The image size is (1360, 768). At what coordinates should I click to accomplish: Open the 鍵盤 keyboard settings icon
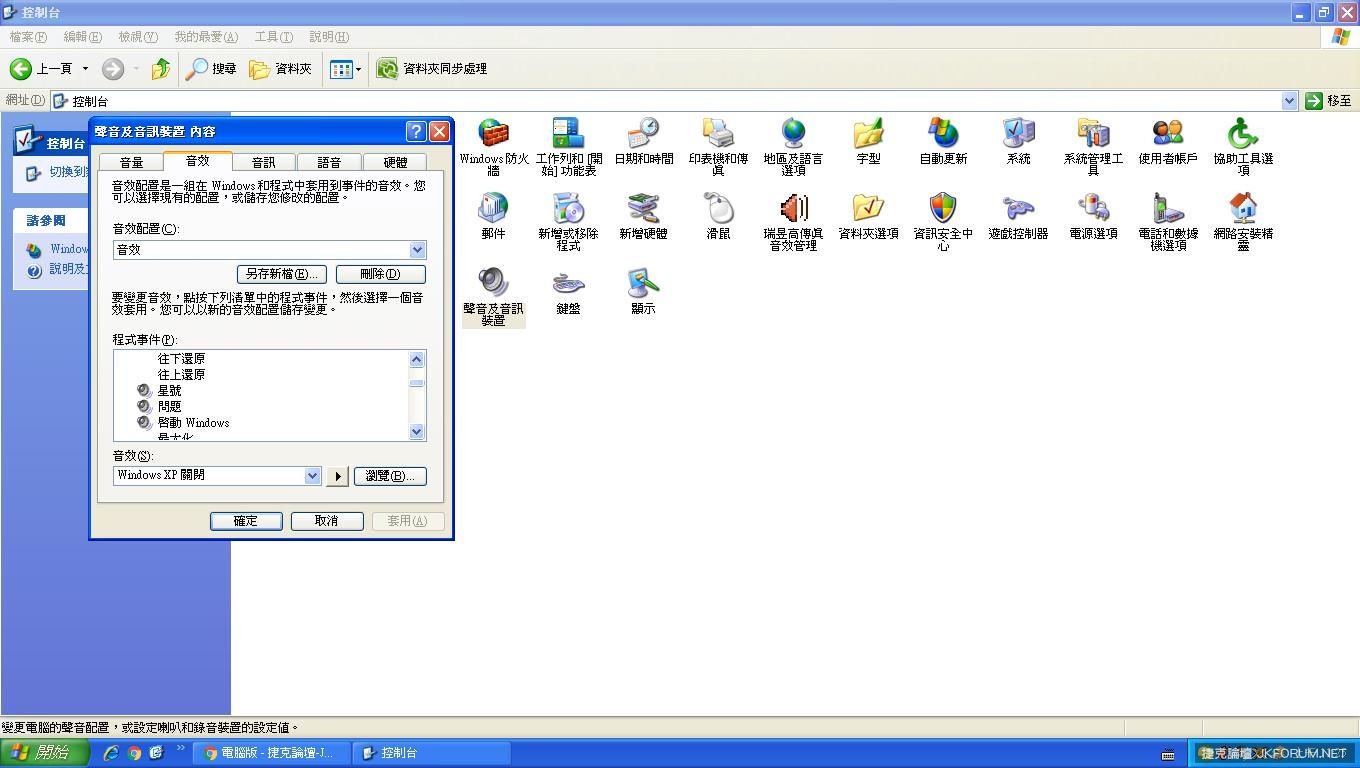(x=568, y=285)
